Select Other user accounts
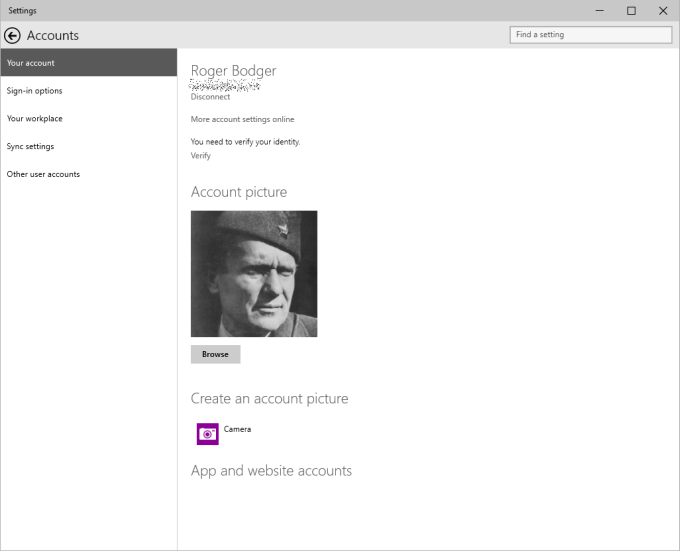 tap(43, 174)
